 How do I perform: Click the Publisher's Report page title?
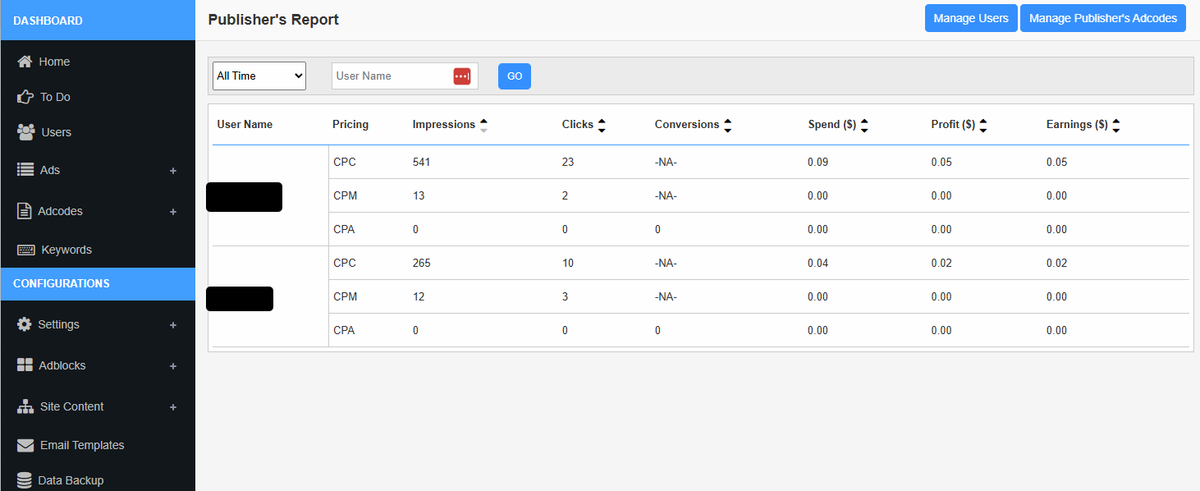(x=273, y=19)
